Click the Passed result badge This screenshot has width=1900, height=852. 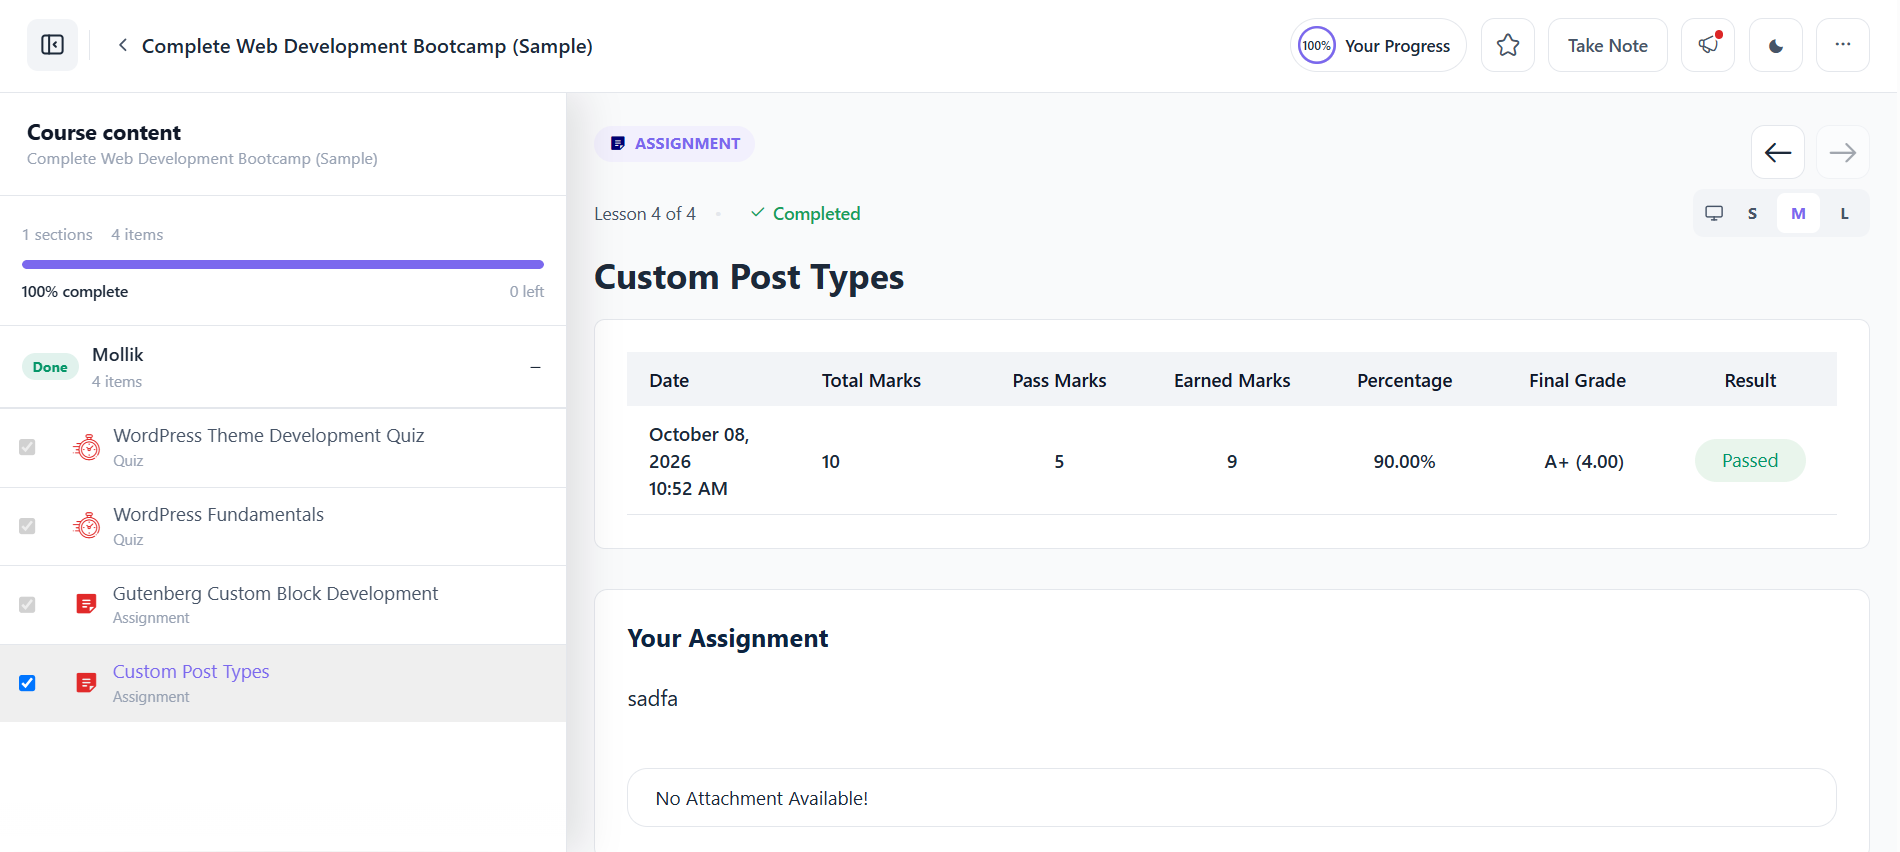pos(1750,461)
